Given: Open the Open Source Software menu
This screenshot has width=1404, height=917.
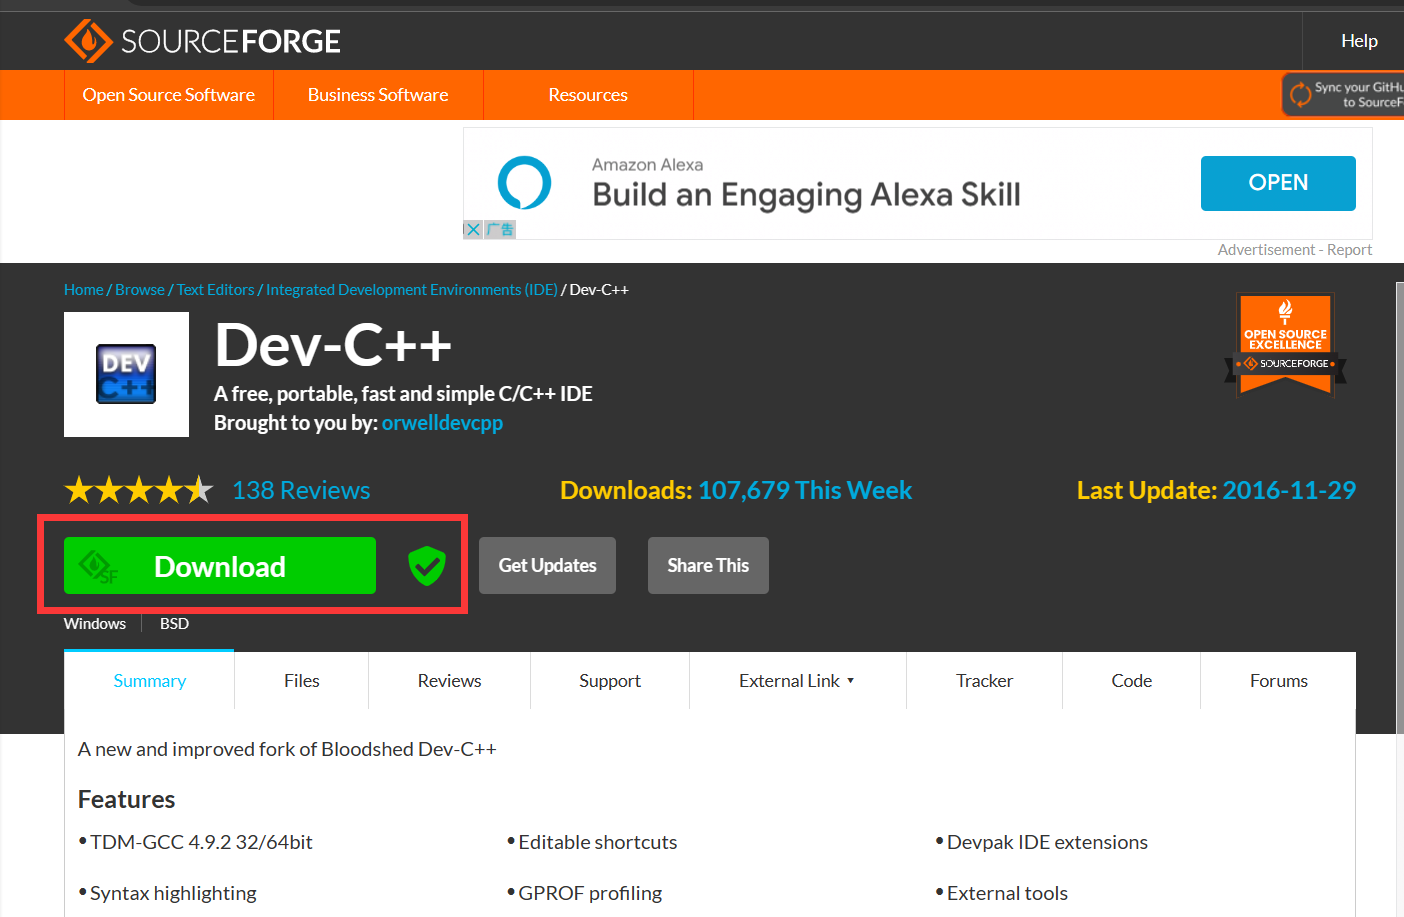Looking at the screenshot, I should coord(168,95).
